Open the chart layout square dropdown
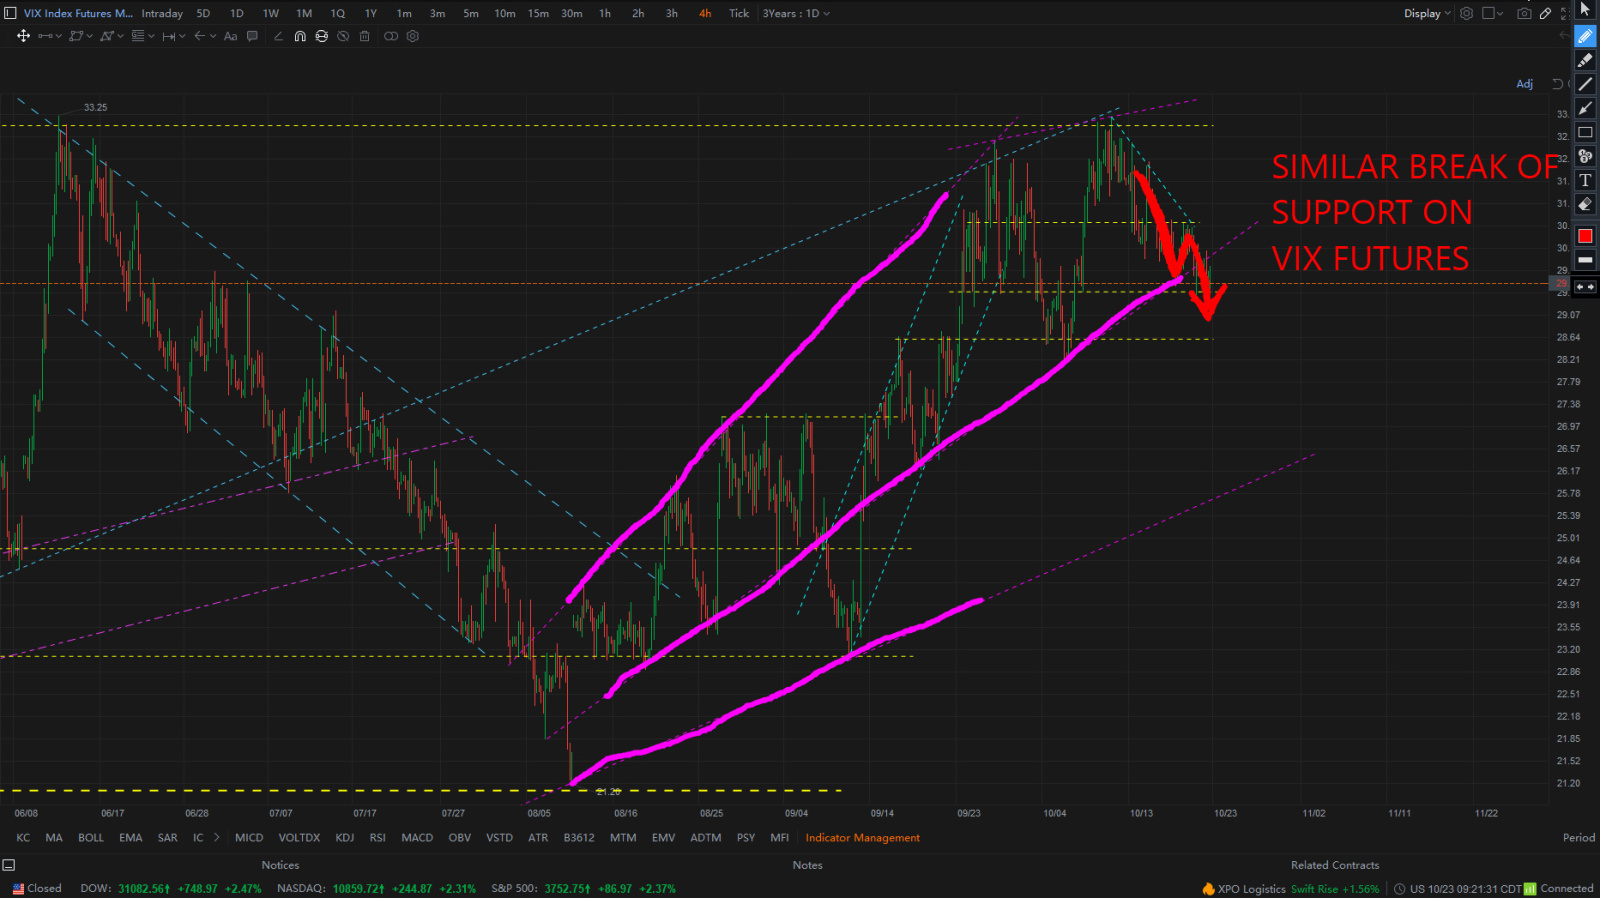1600x898 pixels. click(1492, 13)
